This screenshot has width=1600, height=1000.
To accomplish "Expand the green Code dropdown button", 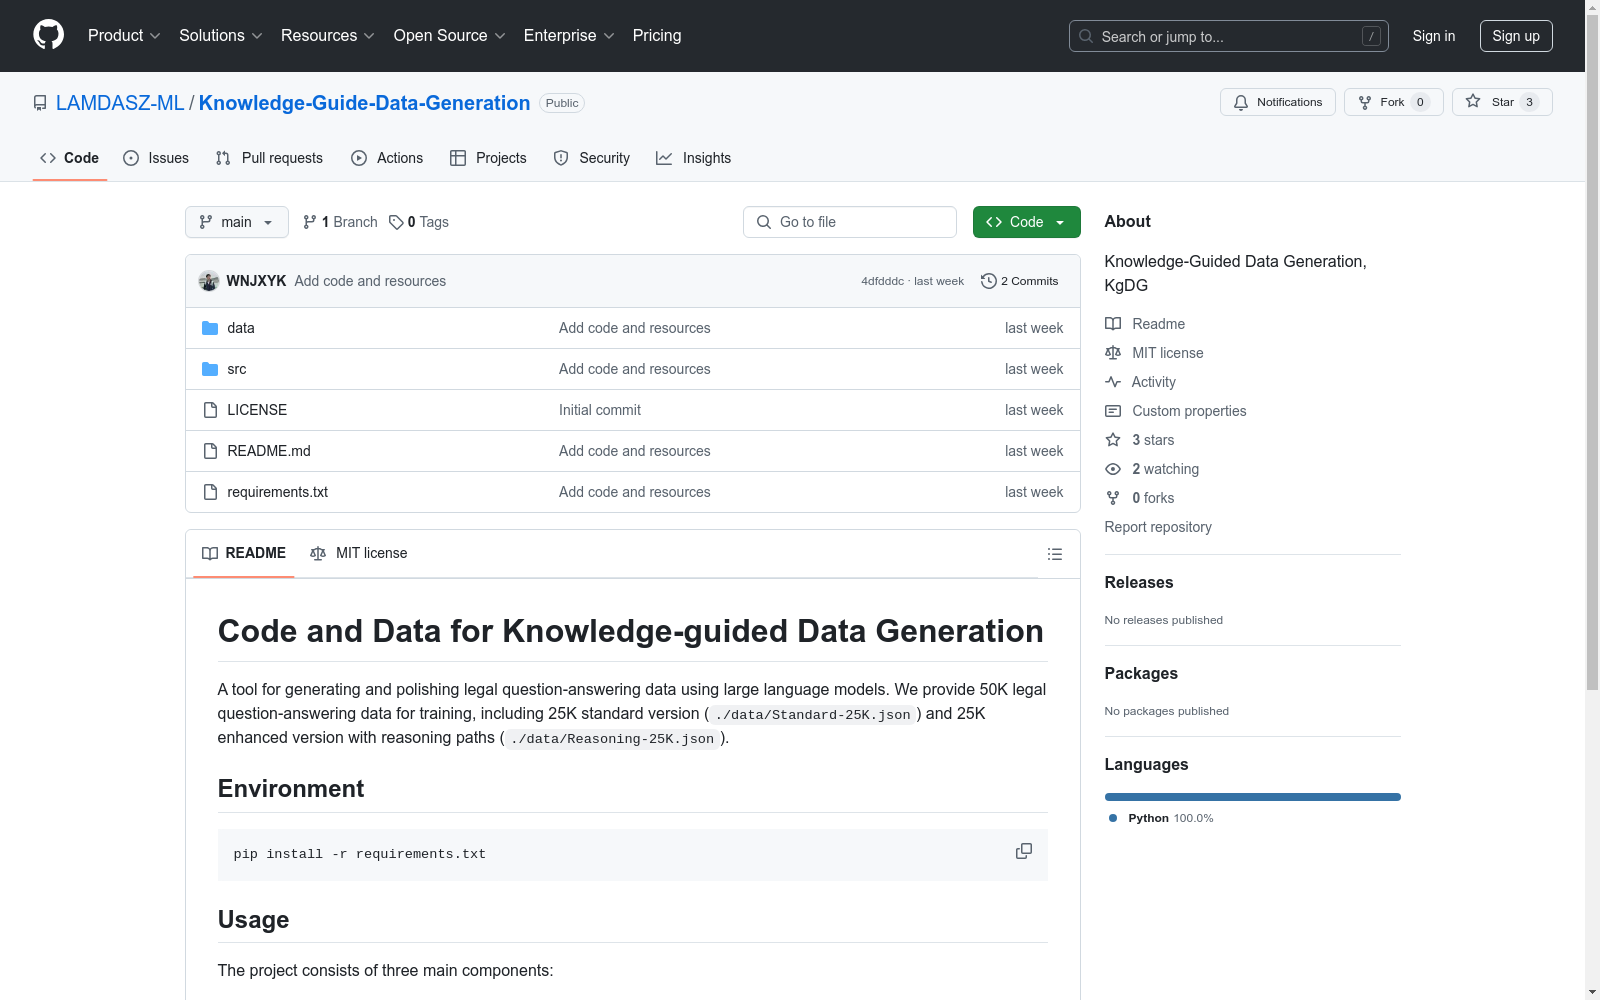I will [x=1026, y=222].
